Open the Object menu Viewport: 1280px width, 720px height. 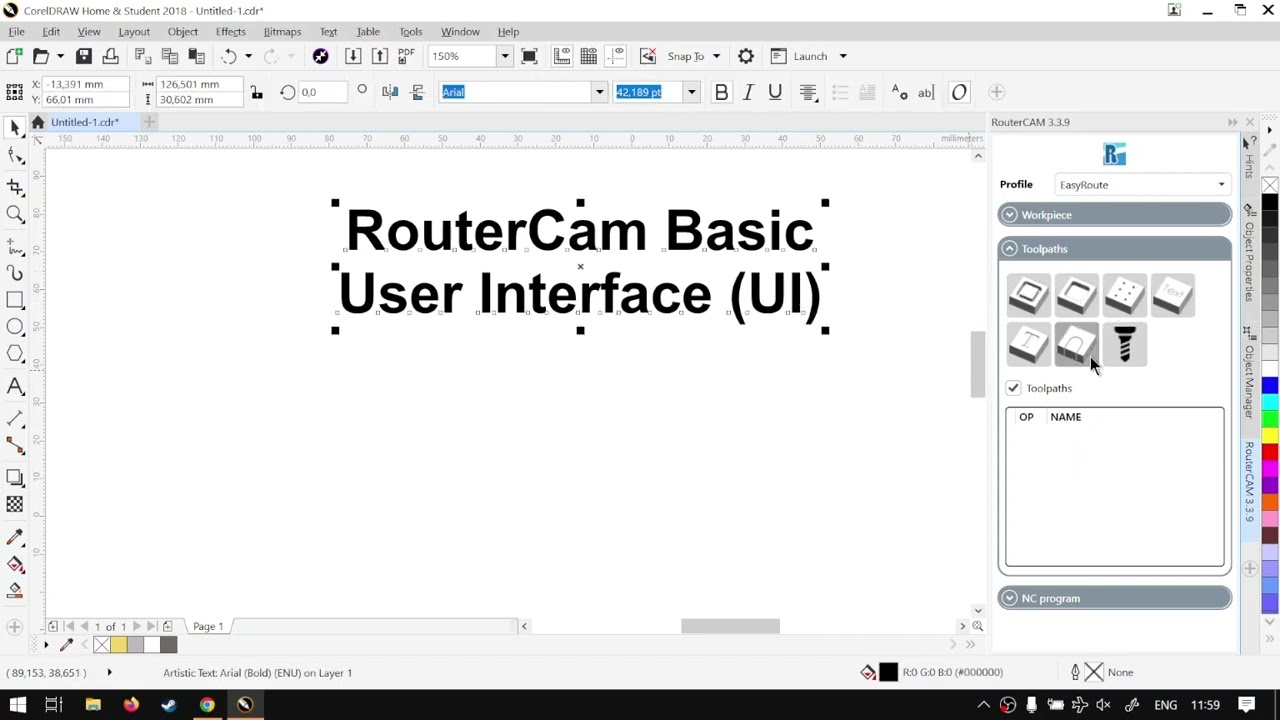click(x=183, y=31)
